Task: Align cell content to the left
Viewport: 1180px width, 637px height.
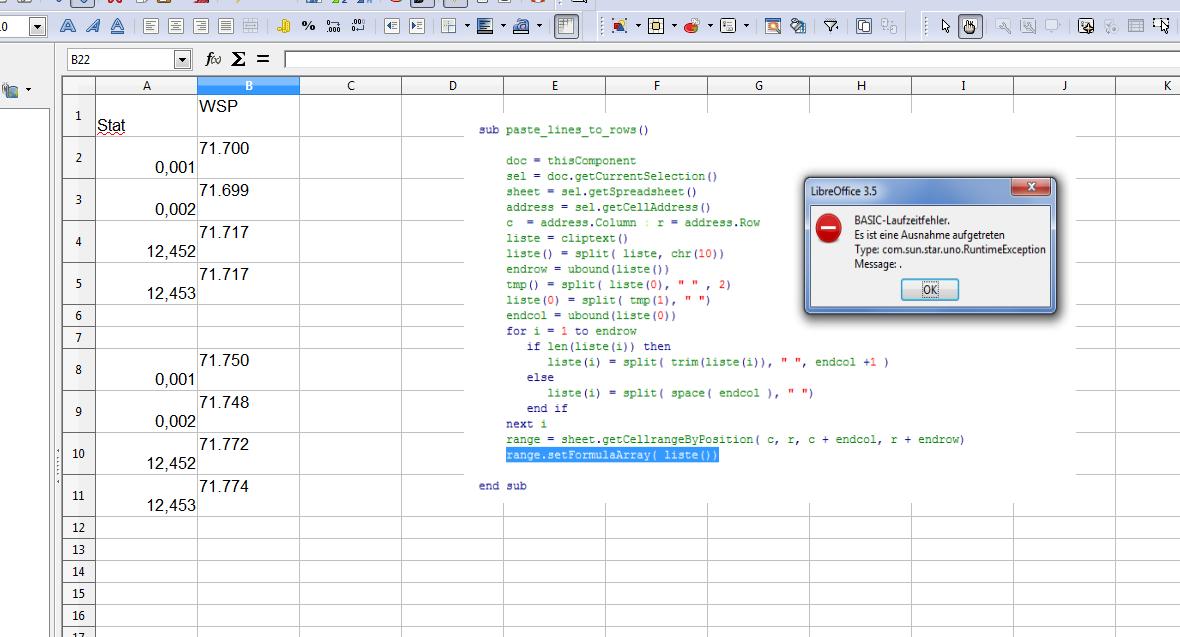Action: [151, 26]
